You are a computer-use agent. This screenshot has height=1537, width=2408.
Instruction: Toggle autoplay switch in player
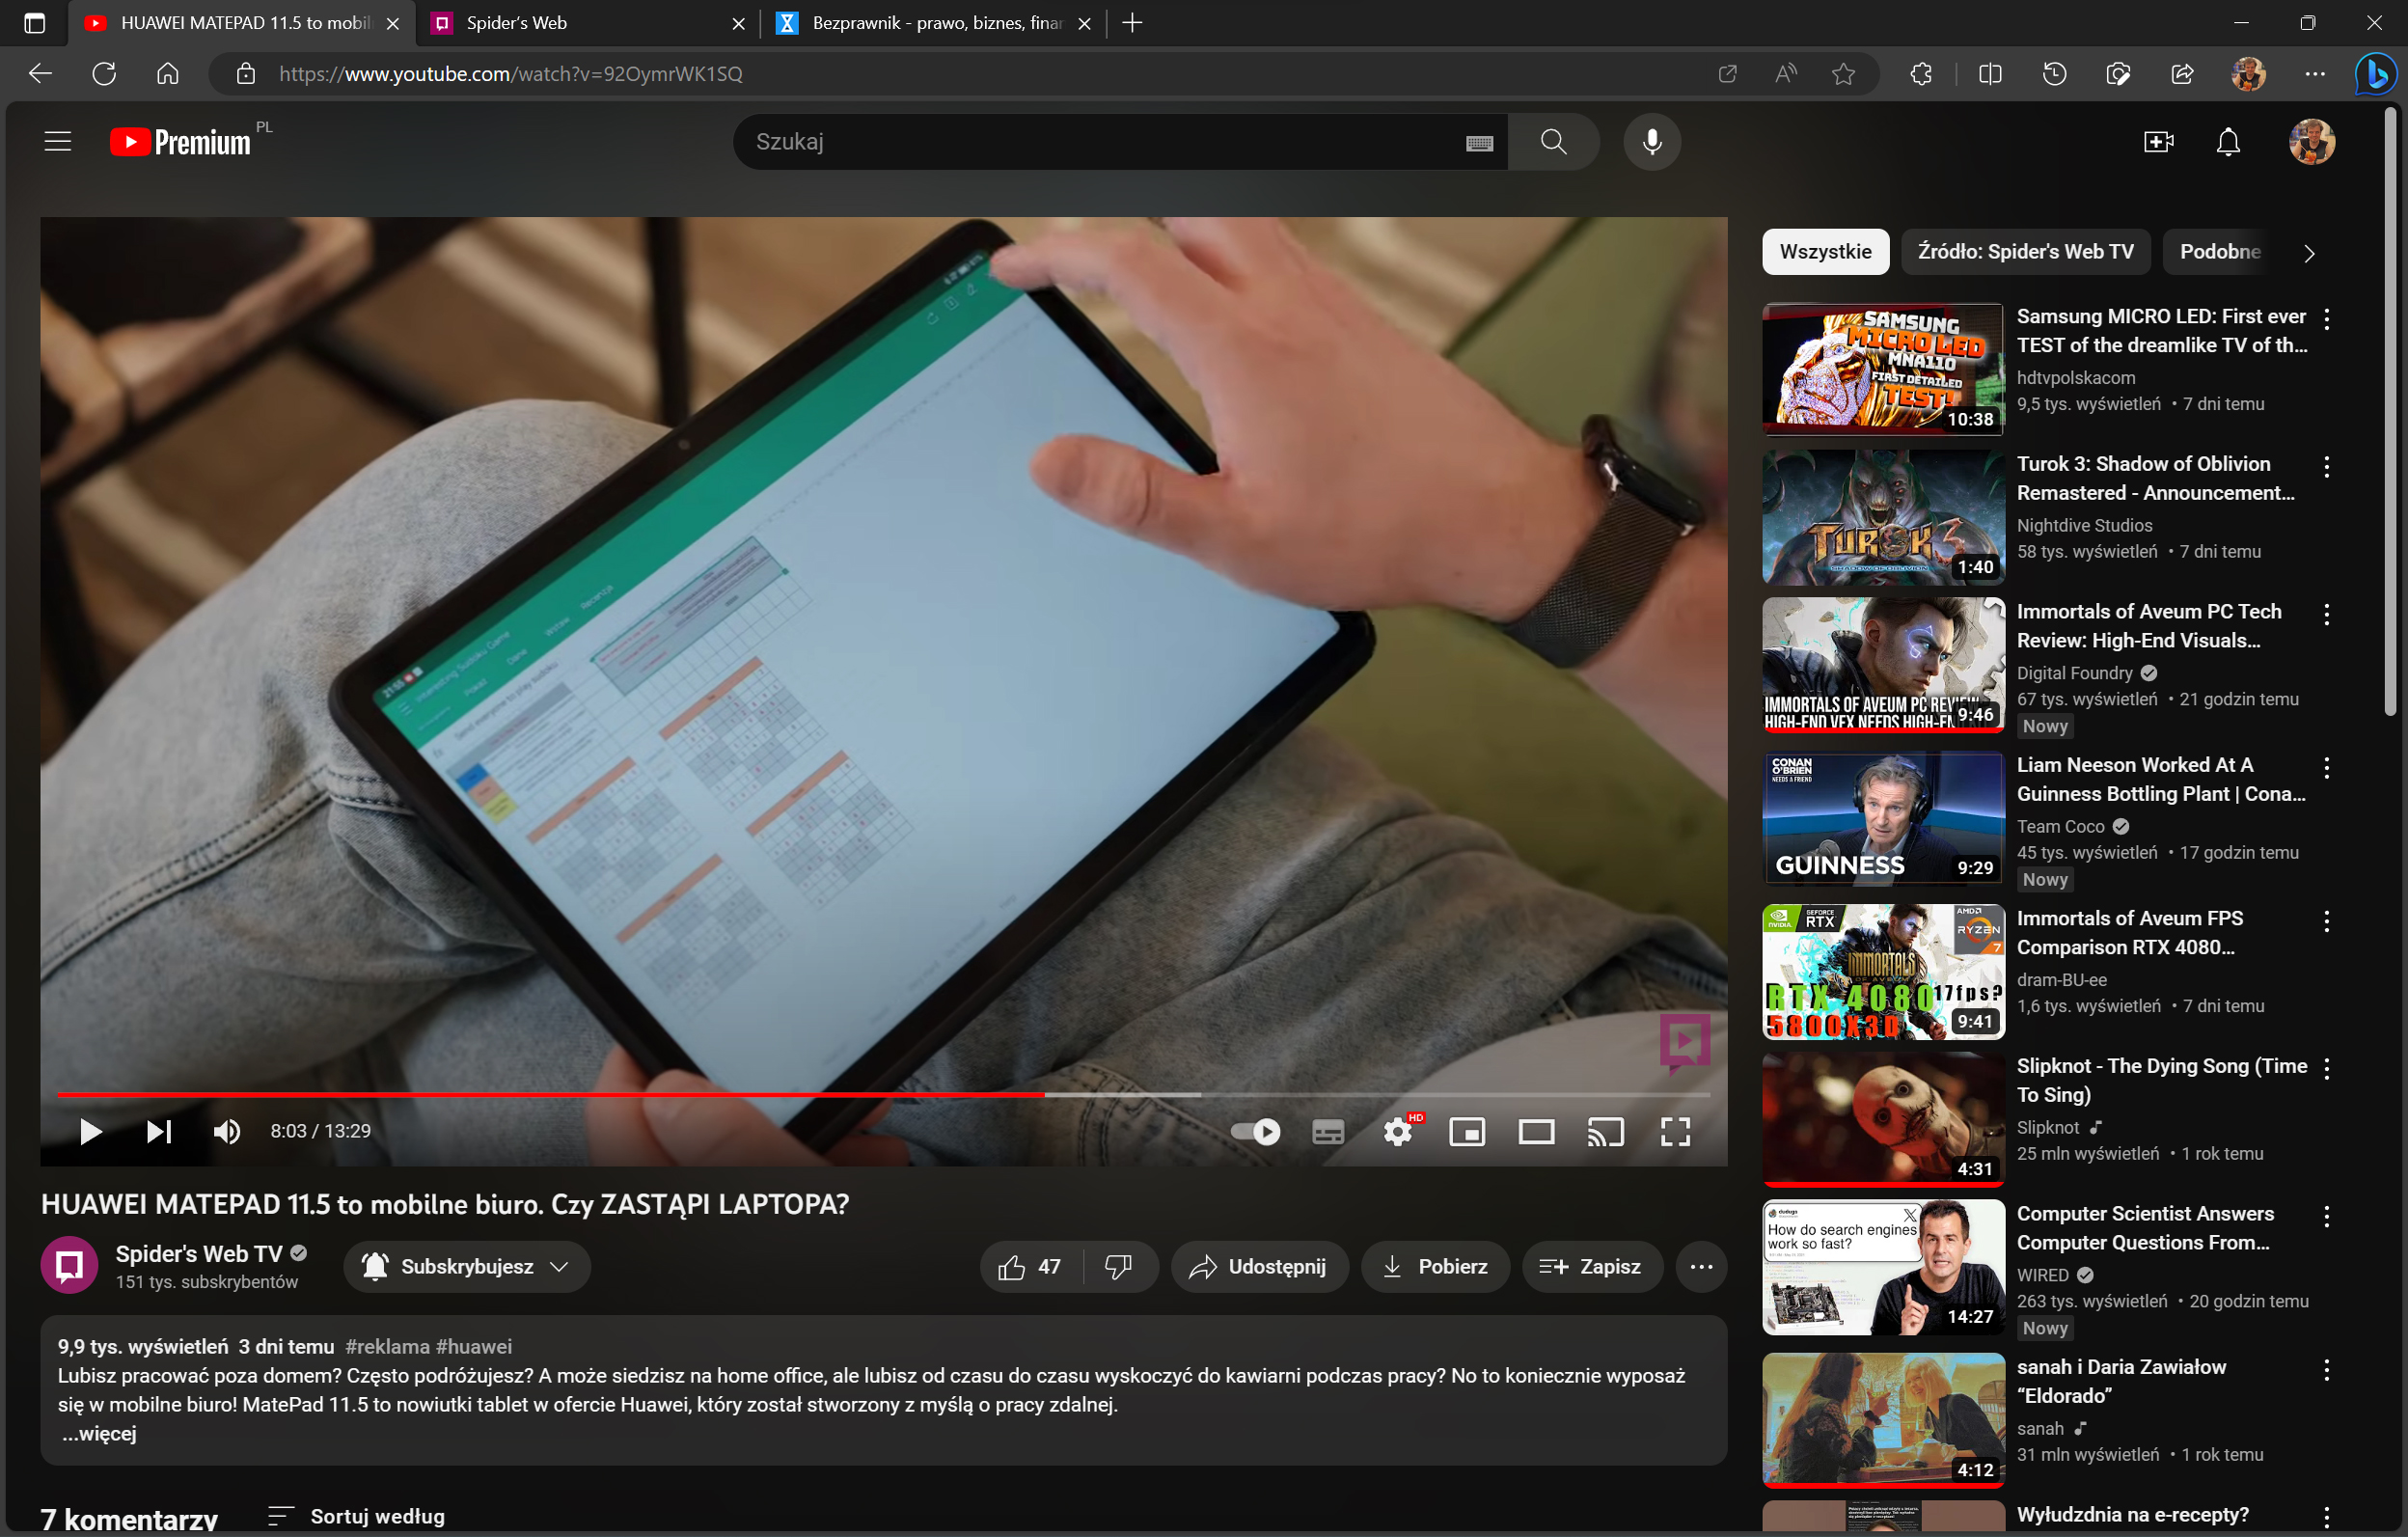point(1255,1131)
